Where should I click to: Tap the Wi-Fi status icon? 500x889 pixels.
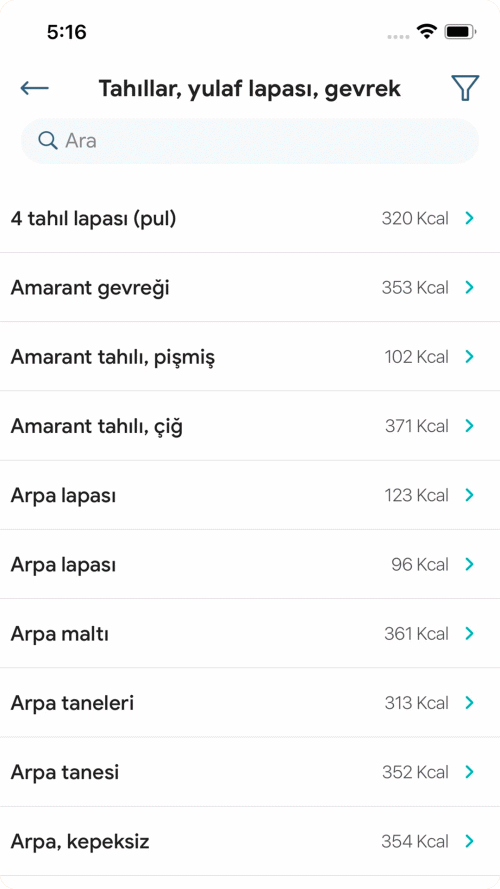pyautogui.click(x=426, y=31)
